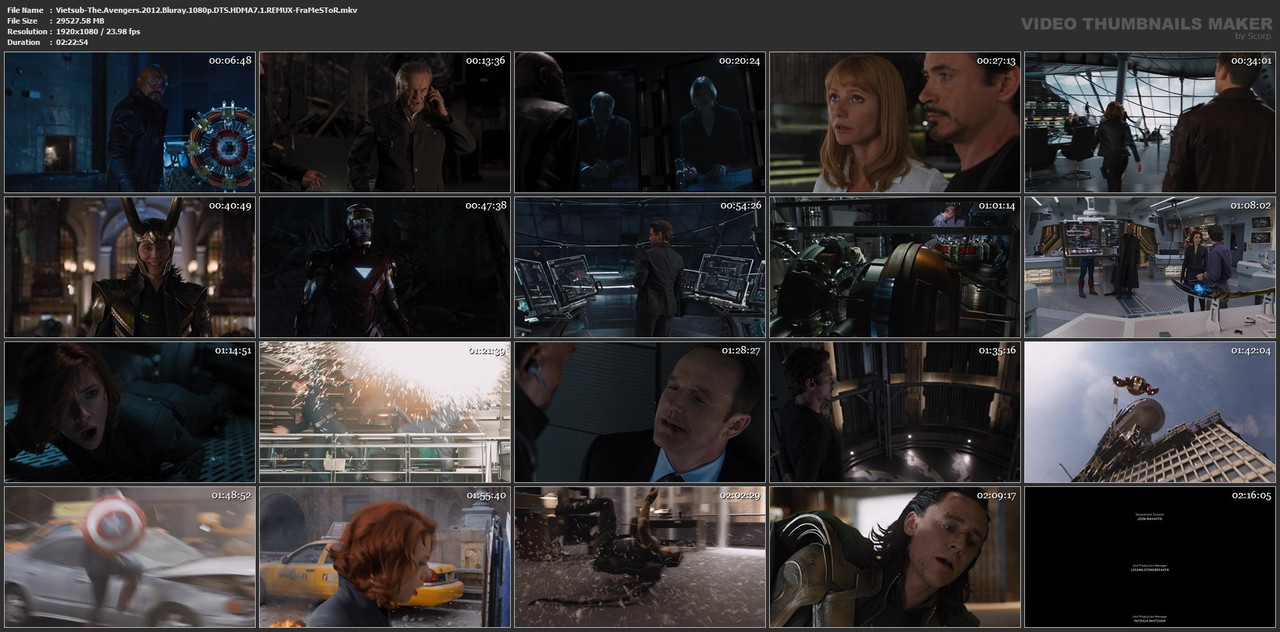Click the file name ending FraMeSToR.mkv
The width and height of the screenshot is (1280, 632).
point(207,10)
